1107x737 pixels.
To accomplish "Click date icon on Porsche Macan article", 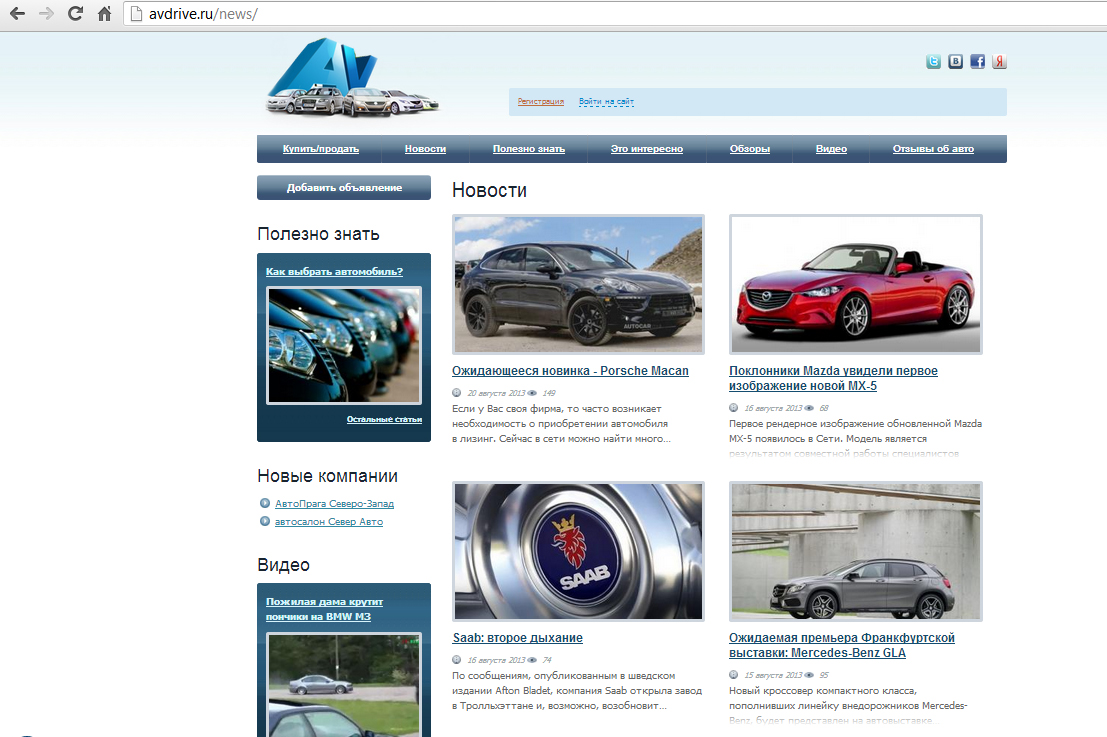I will tap(457, 393).
